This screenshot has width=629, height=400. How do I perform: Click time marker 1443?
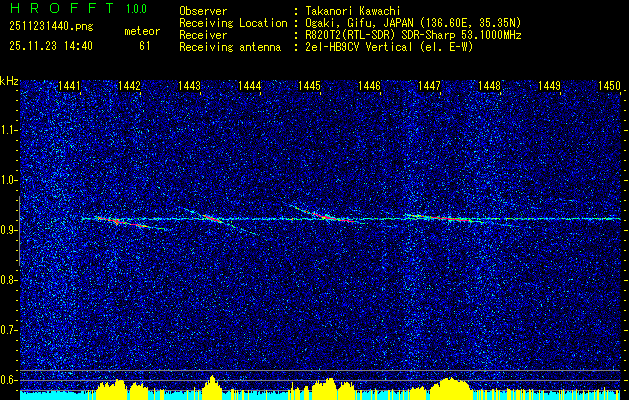coord(189,85)
